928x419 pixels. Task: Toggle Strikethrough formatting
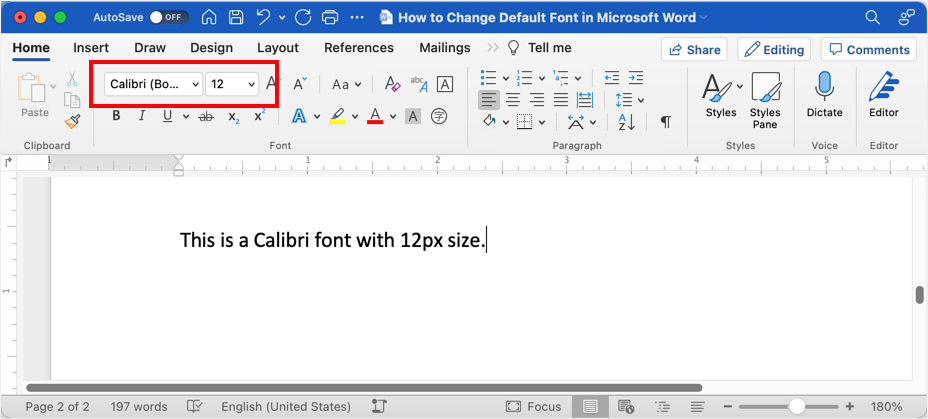(206, 117)
